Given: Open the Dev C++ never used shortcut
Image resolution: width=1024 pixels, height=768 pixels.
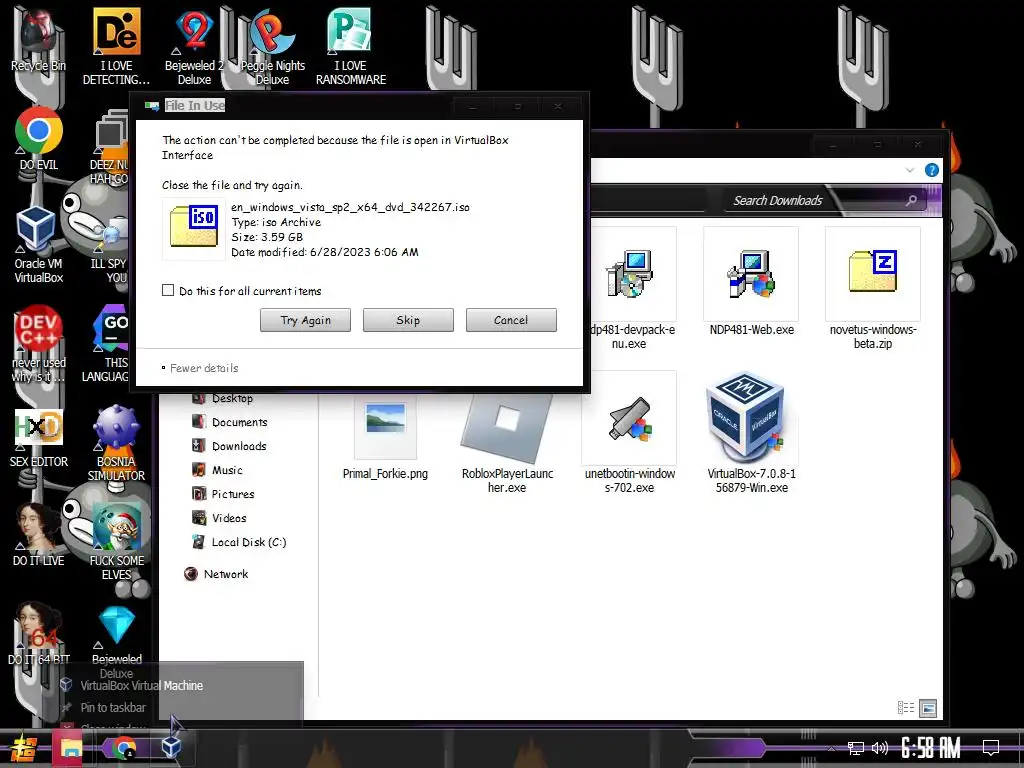Looking at the screenshot, I should pyautogui.click(x=39, y=344).
